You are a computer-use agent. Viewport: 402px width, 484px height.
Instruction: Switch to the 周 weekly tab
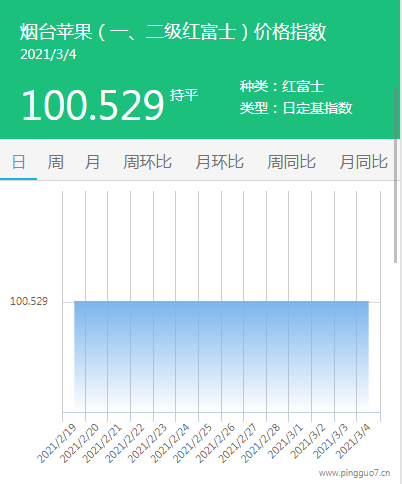[x=55, y=162]
